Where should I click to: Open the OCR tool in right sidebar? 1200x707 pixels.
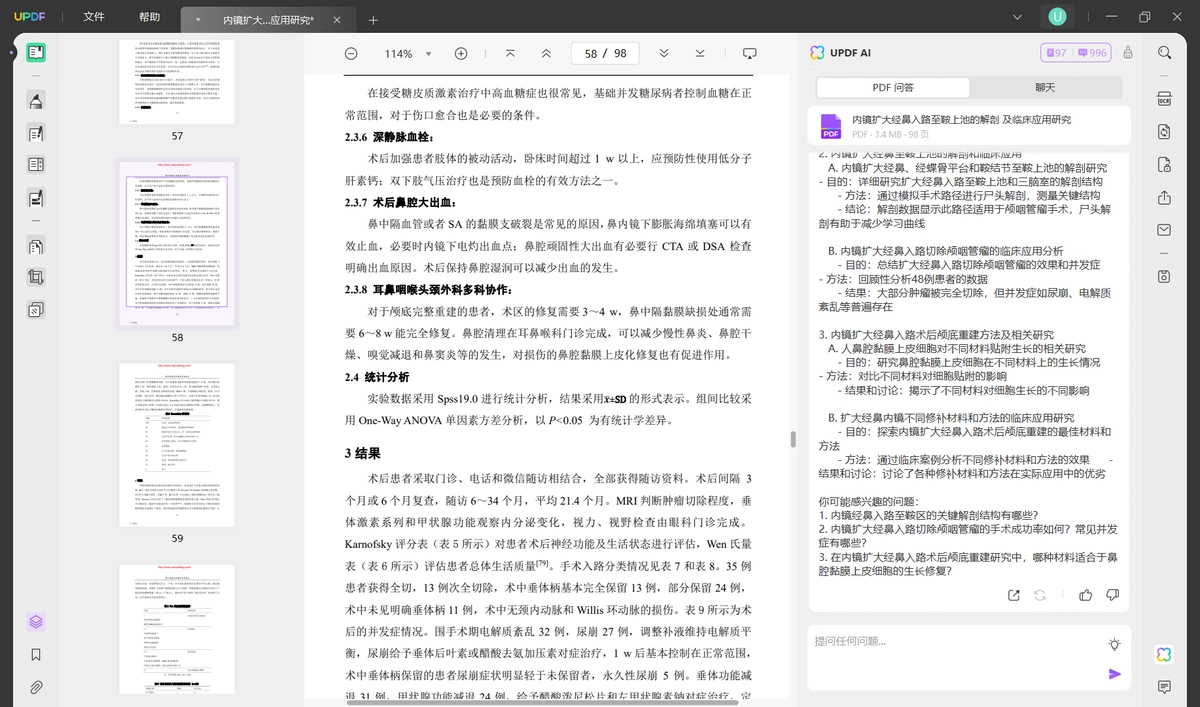pos(1164,98)
